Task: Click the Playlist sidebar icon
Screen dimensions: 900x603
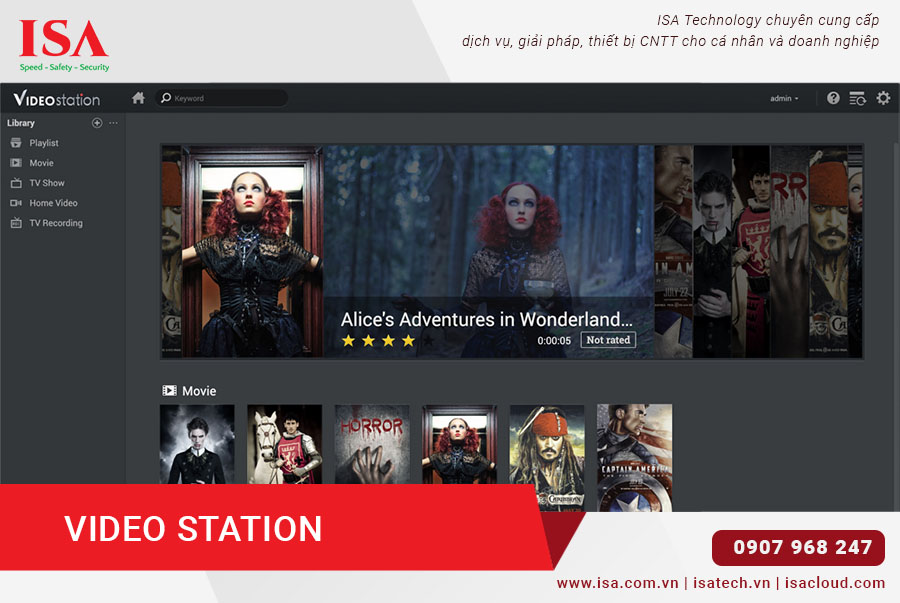Action: [x=16, y=143]
